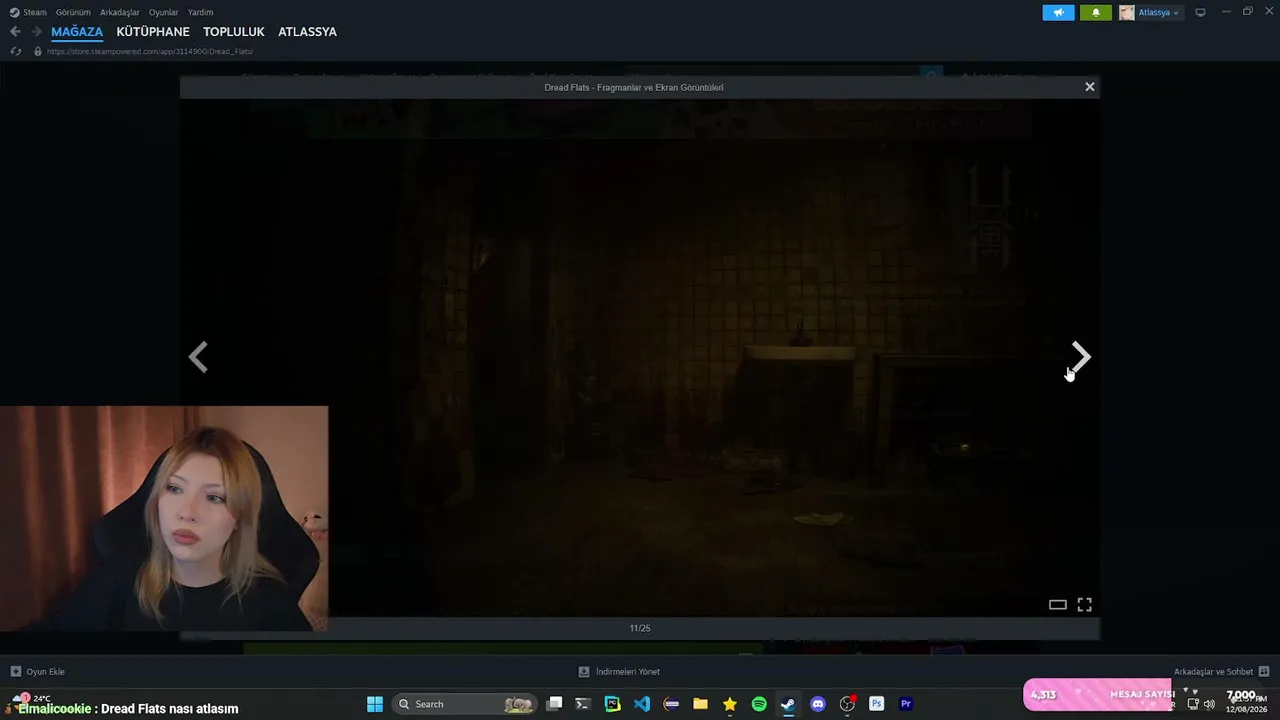The width and height of the screenshot is (1280, 720).
Task: Open the Oyunlar menu
Action: pyautogui.click(x=164, y=12)
